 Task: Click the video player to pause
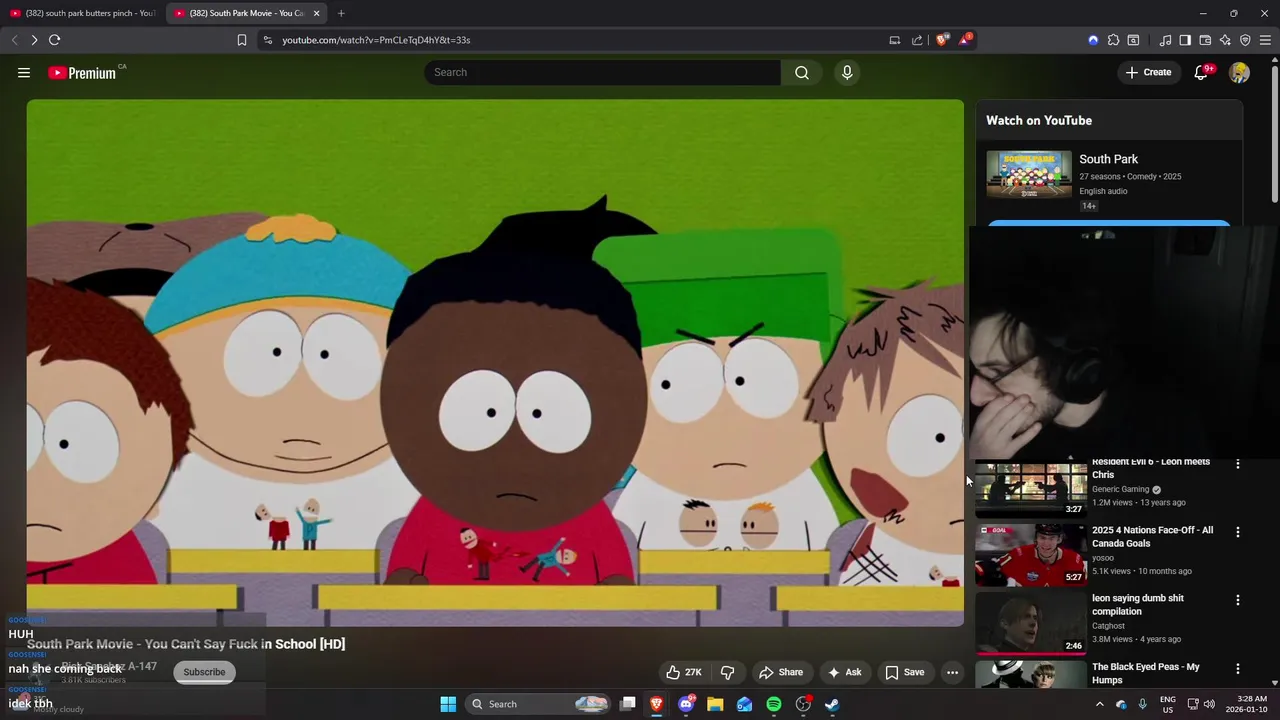click(495, 362)
